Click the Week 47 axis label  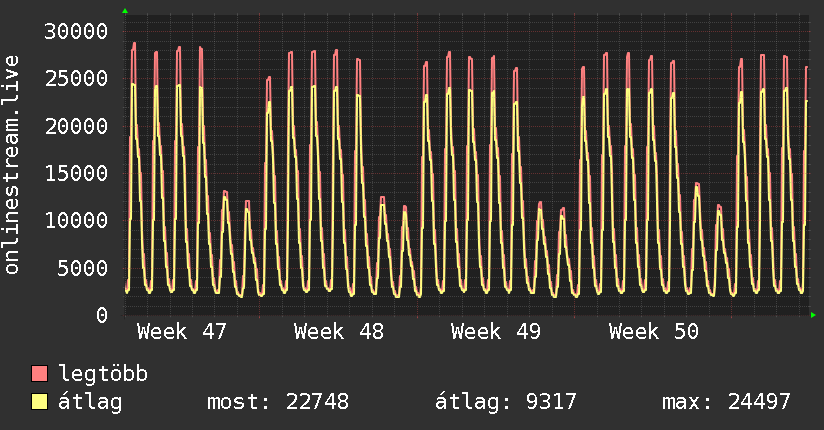181,332
